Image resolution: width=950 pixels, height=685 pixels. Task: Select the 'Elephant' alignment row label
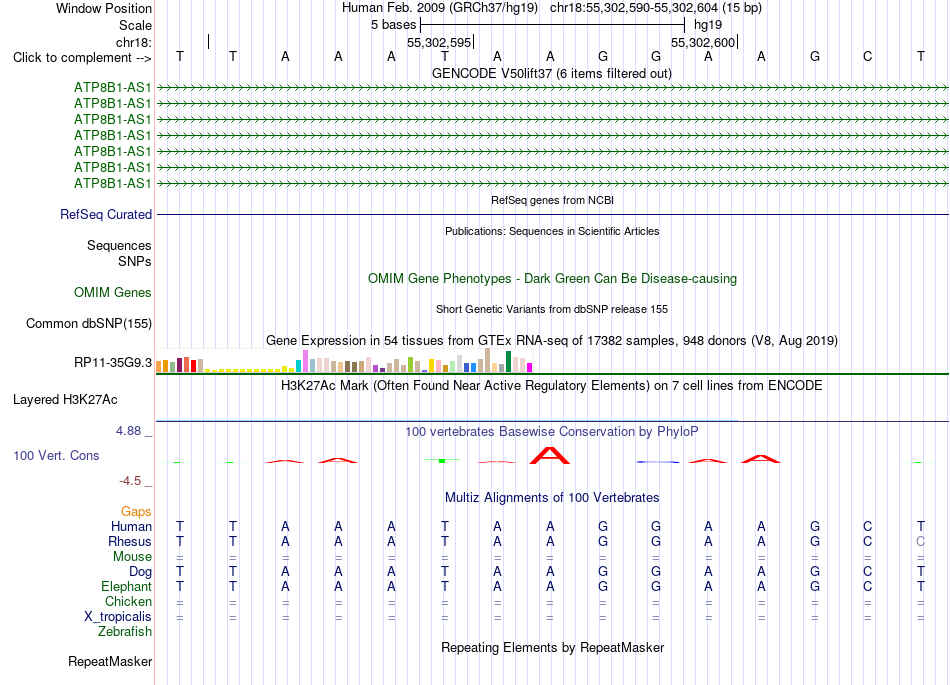coord(126,586)
